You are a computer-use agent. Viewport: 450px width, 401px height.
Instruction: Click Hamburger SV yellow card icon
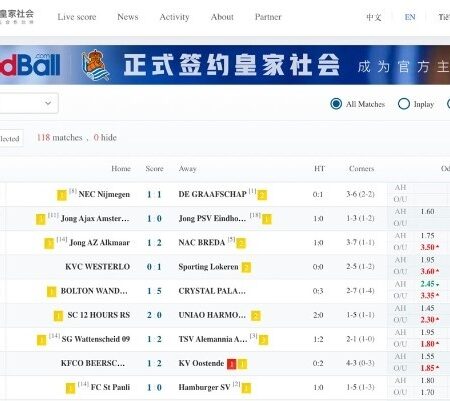tap(246, 388)
